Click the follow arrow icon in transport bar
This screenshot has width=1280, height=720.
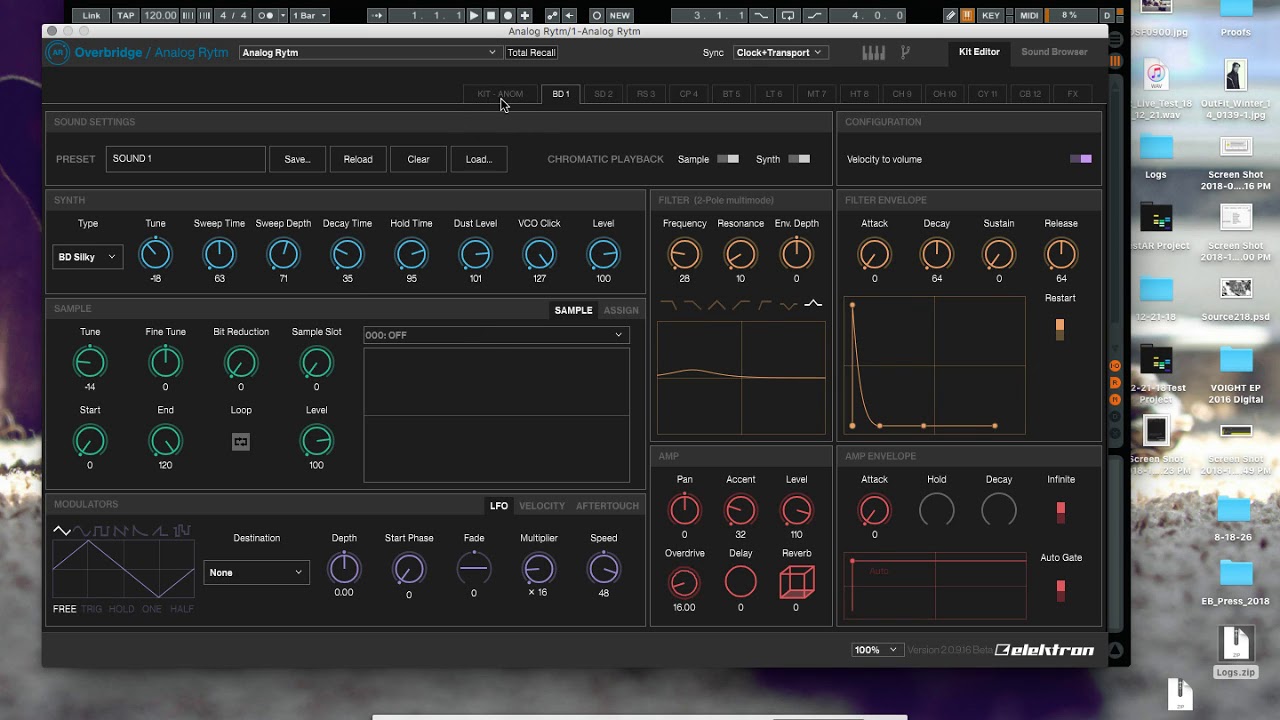(x=376, y=16)
